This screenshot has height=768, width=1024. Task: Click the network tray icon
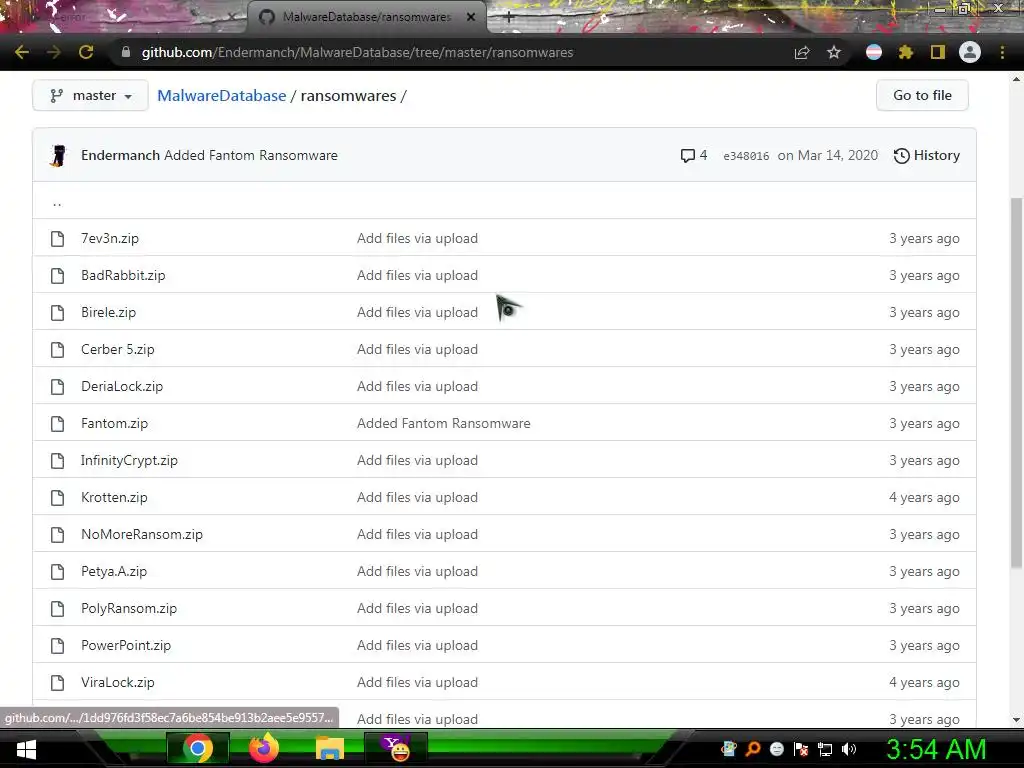pos(825,749)
